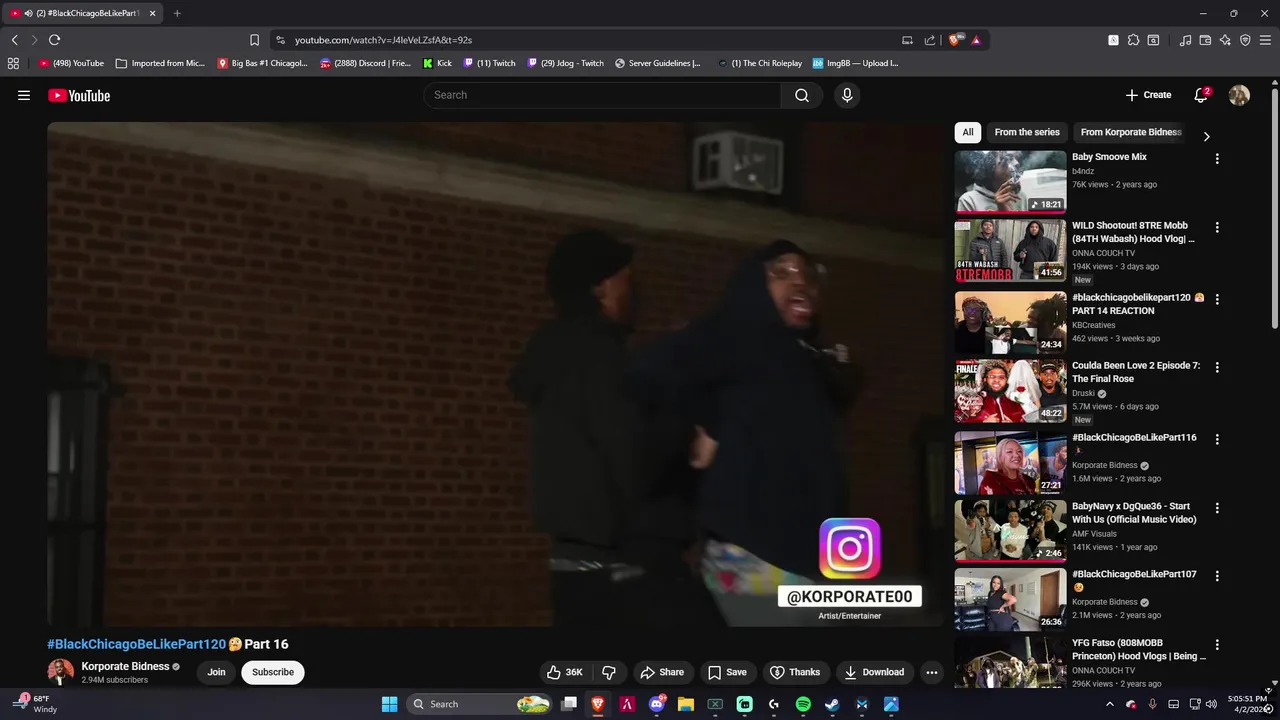Show more filter chips with the right chevron

tap(1206, 136)
